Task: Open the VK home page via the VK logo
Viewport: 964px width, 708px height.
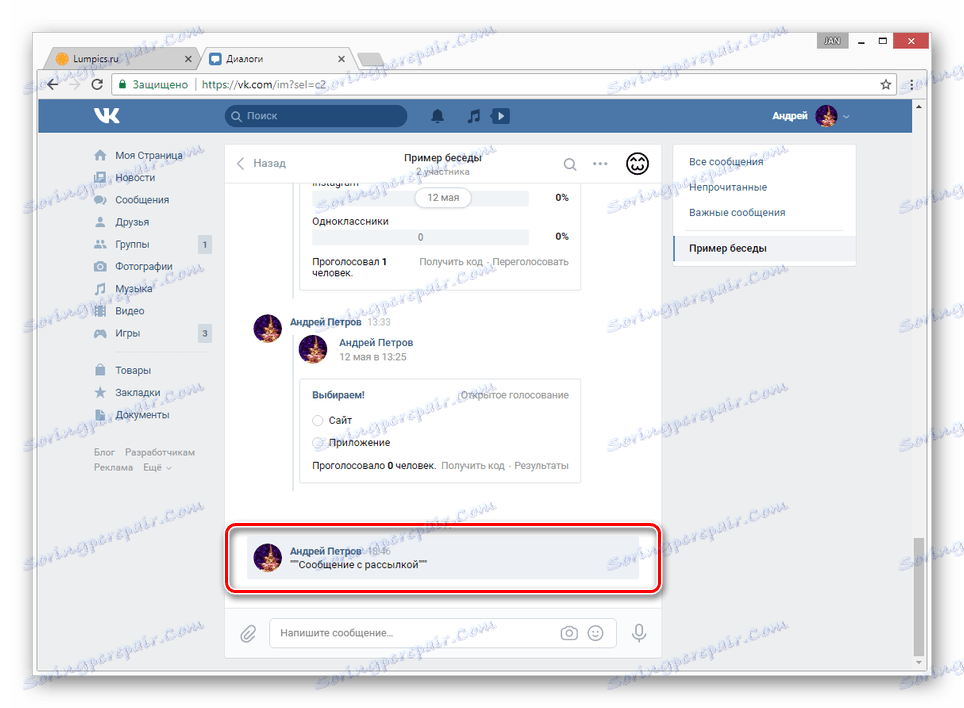Action: point(105,115)
